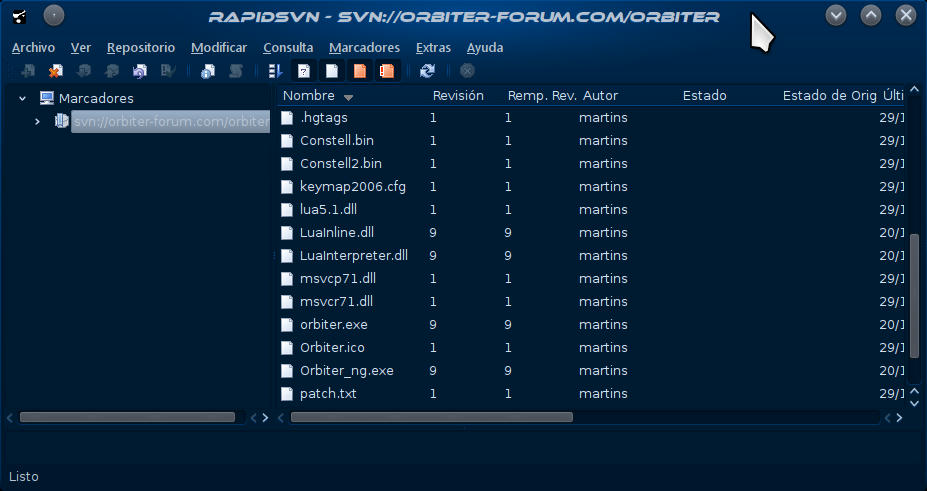
Task: Click the Log toolbar icon
Action: [x=236, y=71]
